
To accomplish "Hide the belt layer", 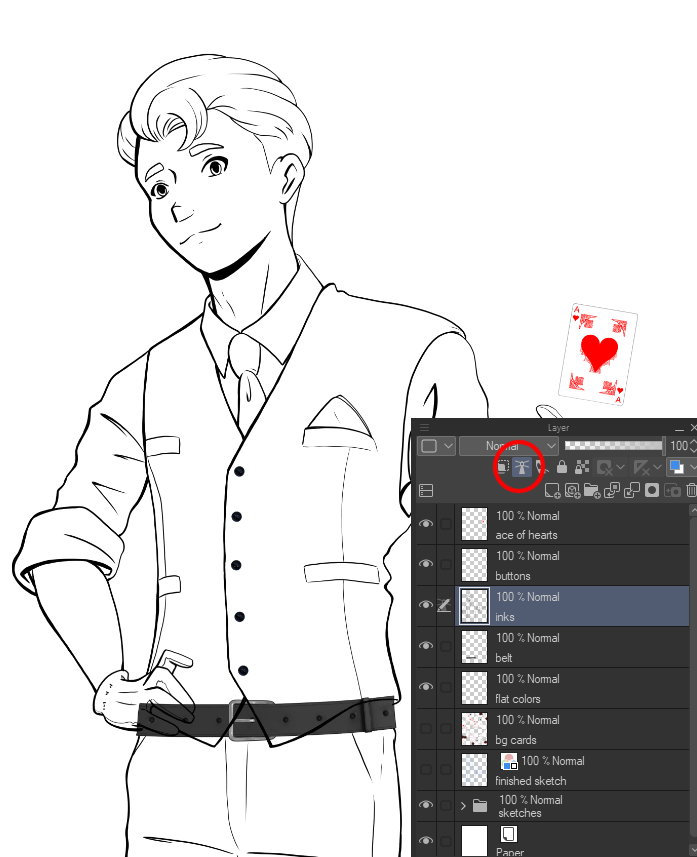I will (426, 645).
